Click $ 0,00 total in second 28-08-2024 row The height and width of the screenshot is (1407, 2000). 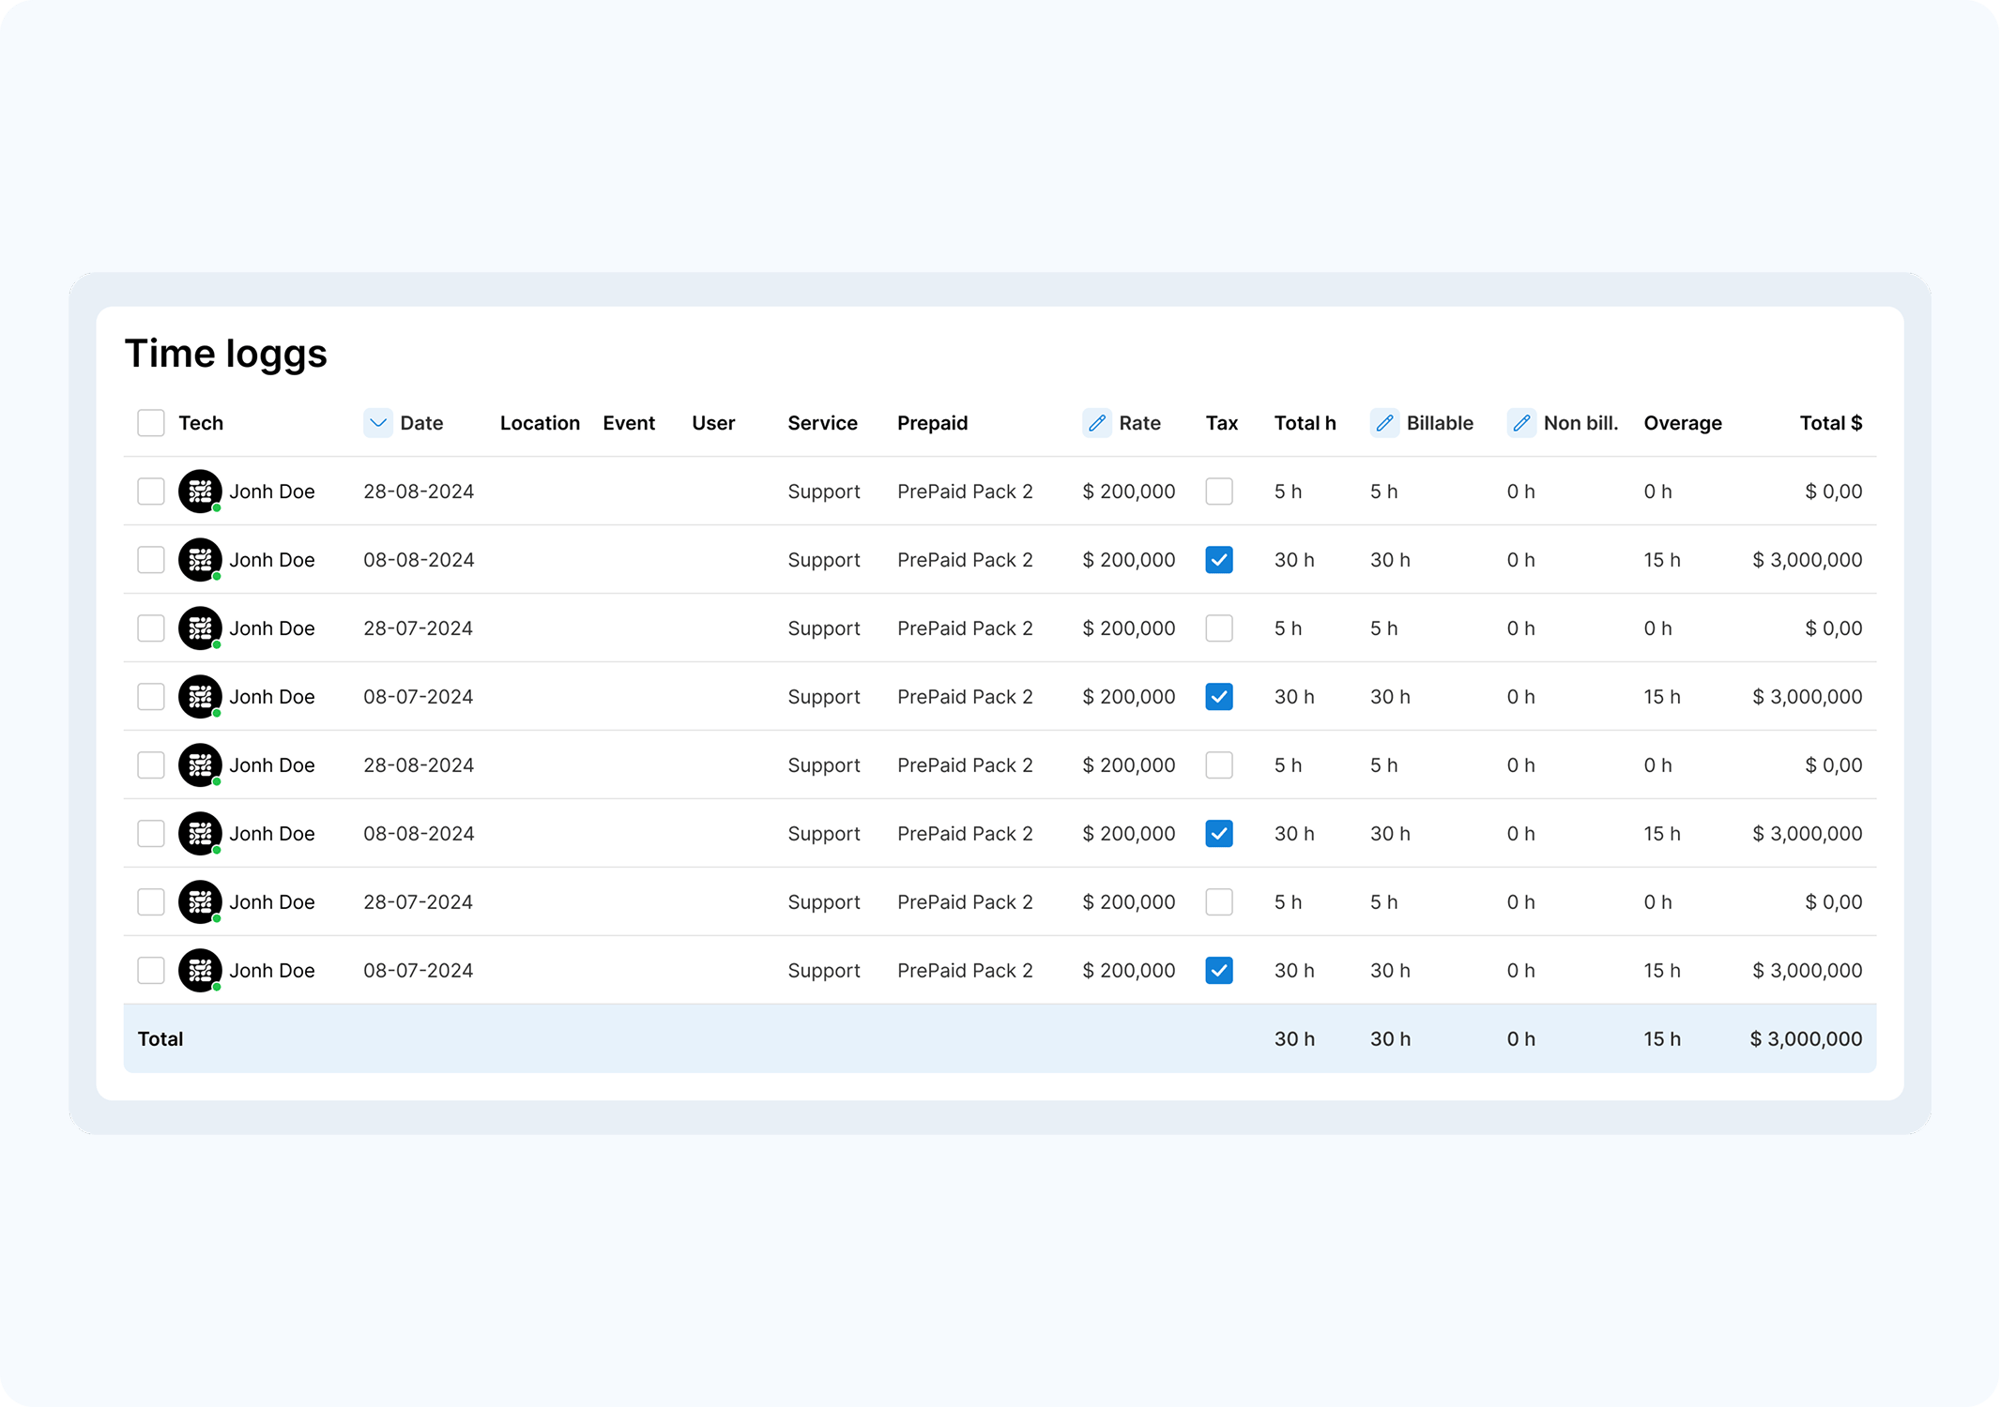[1834, 765]
